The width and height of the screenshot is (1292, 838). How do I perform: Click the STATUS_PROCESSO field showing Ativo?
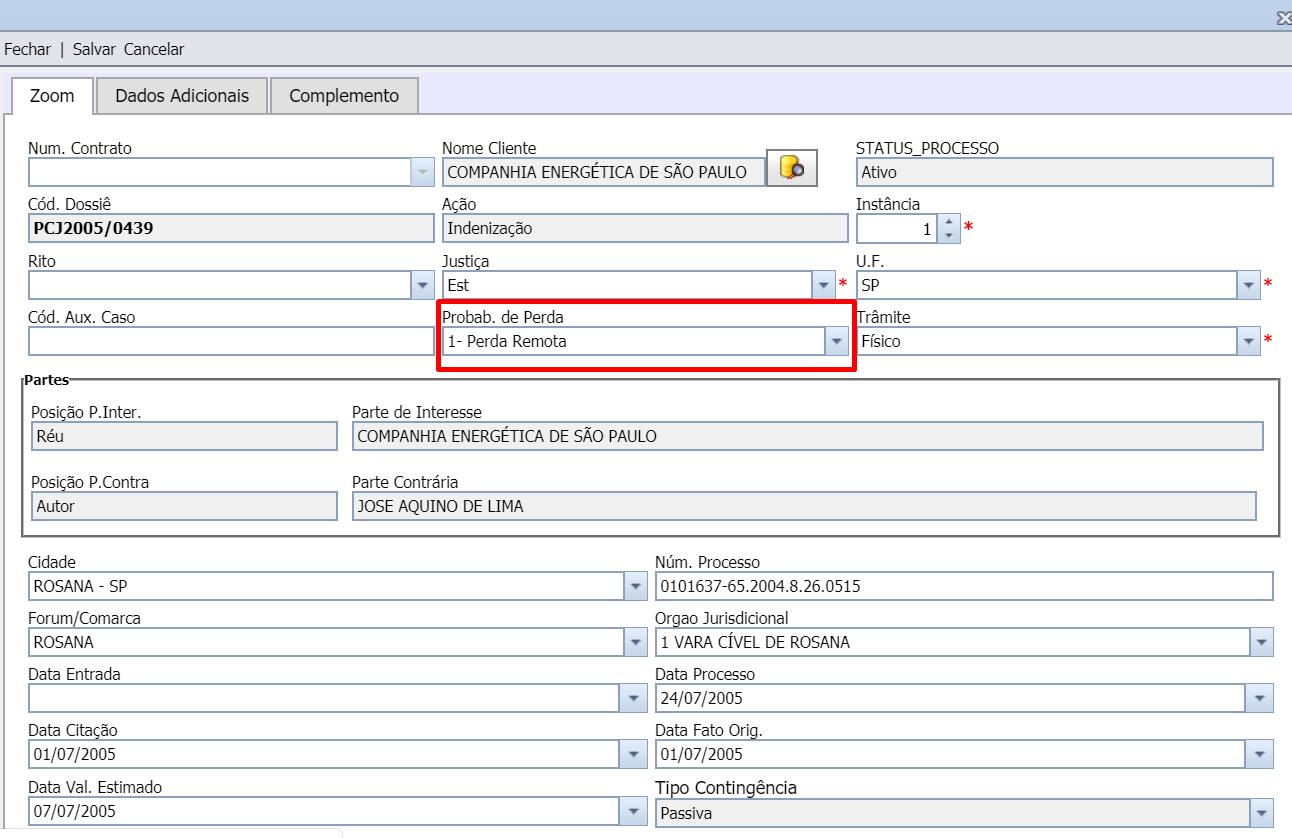coord(1065,172)
